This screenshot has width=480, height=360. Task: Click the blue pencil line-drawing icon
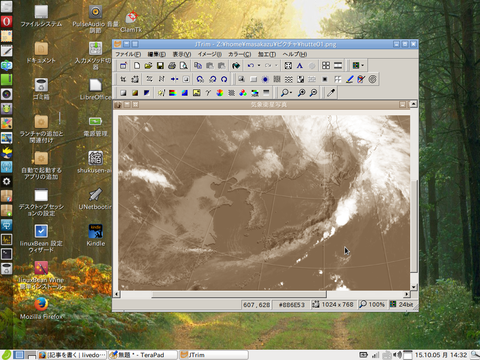click(x=349, y=79)
